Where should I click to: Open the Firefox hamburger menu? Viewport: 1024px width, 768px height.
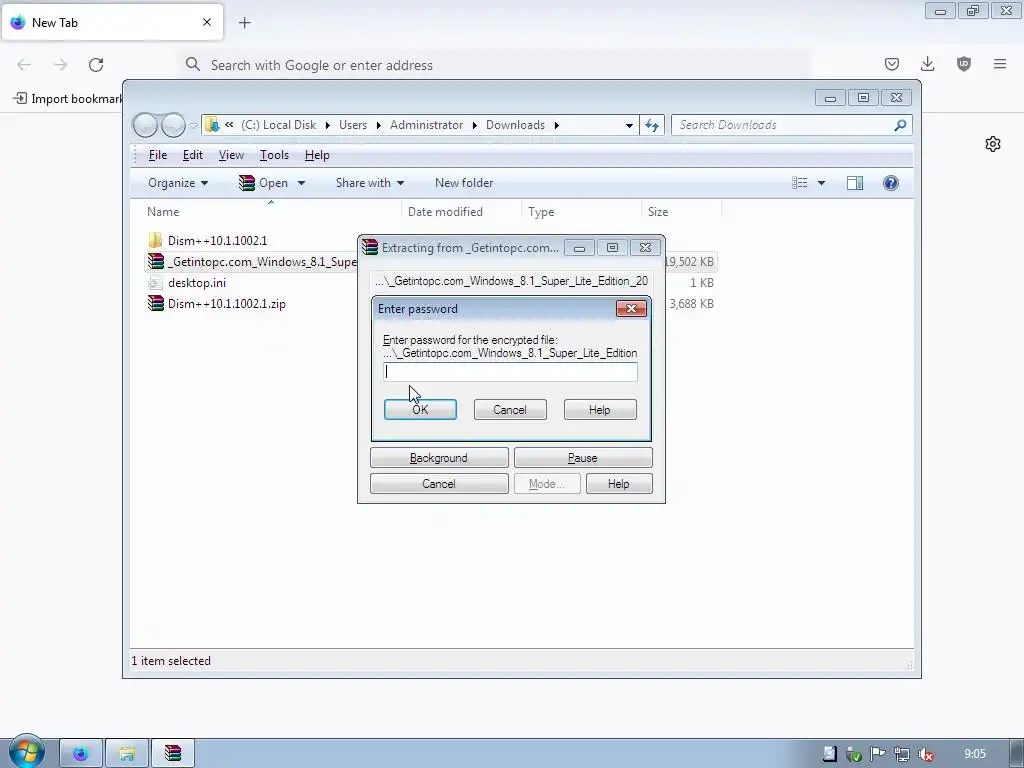tap(1000, 64)
